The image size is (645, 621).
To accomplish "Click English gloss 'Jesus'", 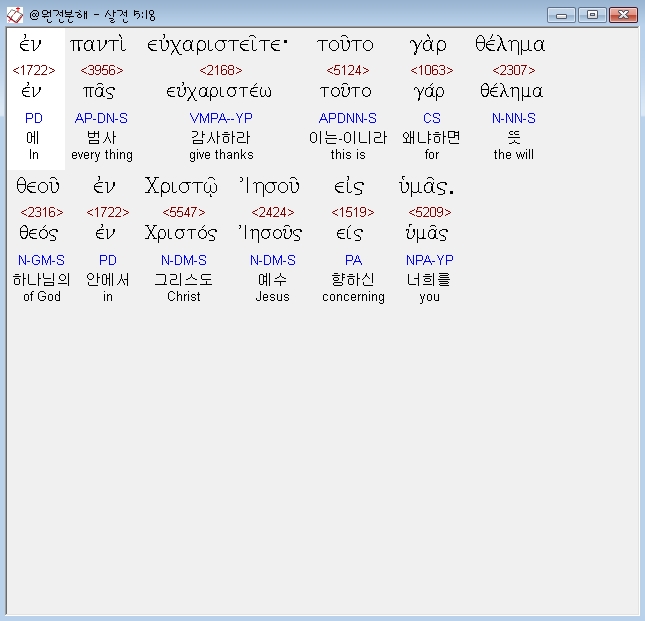I will click(x=273, y=297).
